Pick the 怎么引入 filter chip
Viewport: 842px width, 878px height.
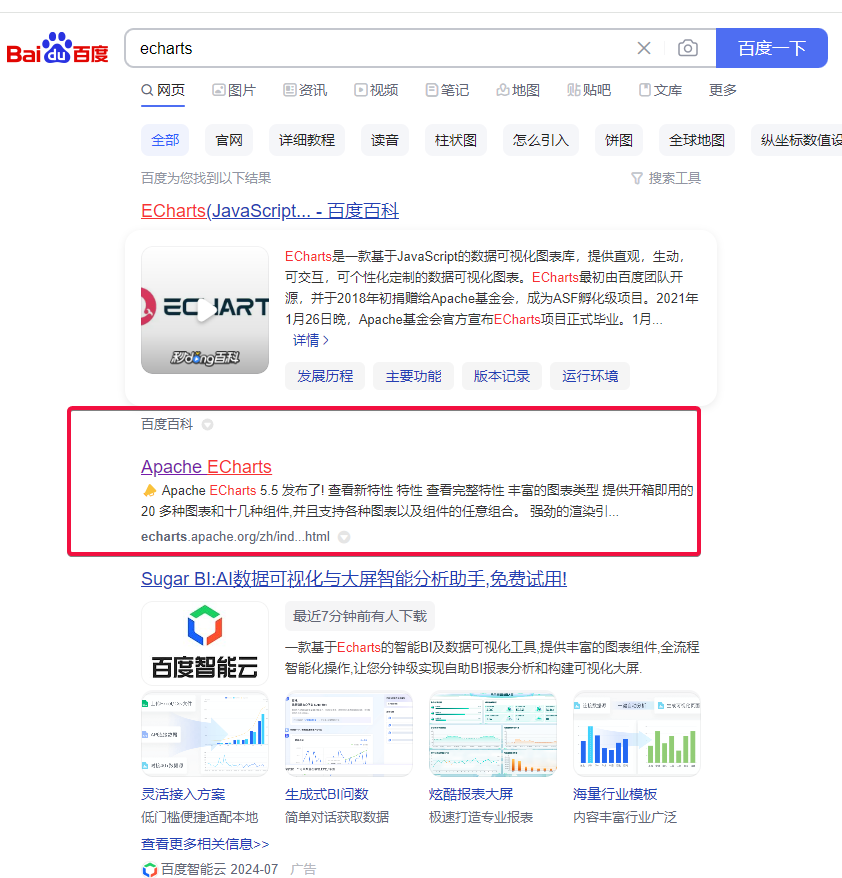(541, 140)
